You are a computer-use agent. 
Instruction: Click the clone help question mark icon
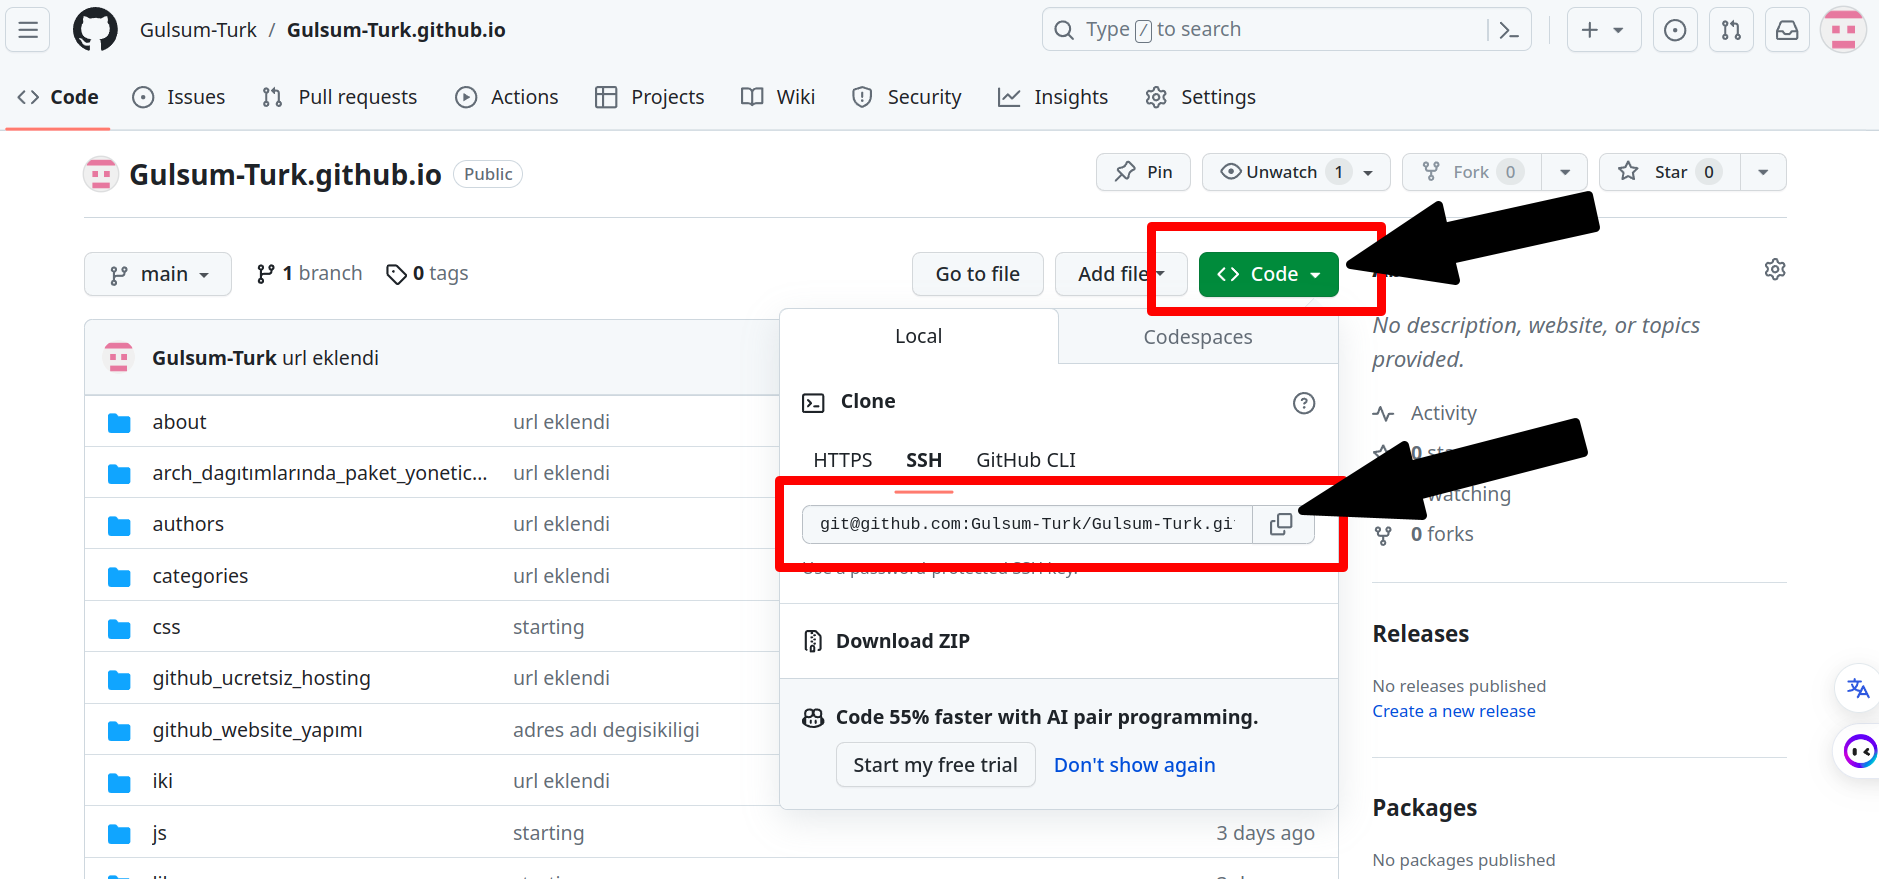pyautogui.click(x=1304, y=403)
